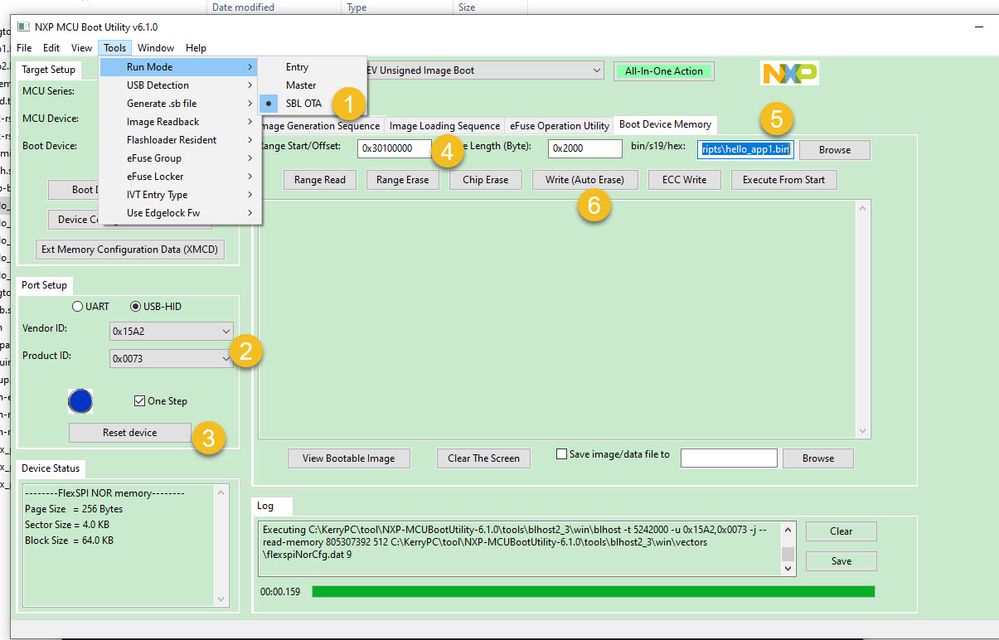Screen dimensions: 999x640
Task: Click the Range Erase button
Action: [403, 180]
